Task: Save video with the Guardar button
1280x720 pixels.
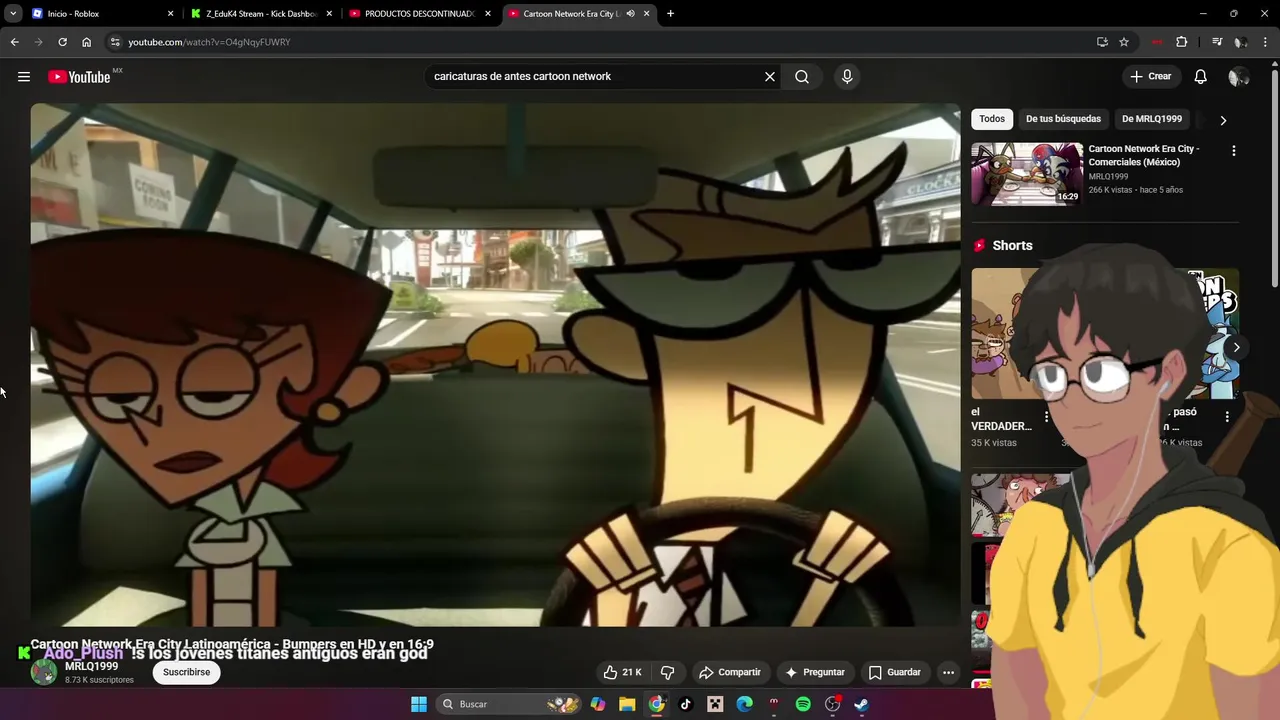Action: click(894, 672)
